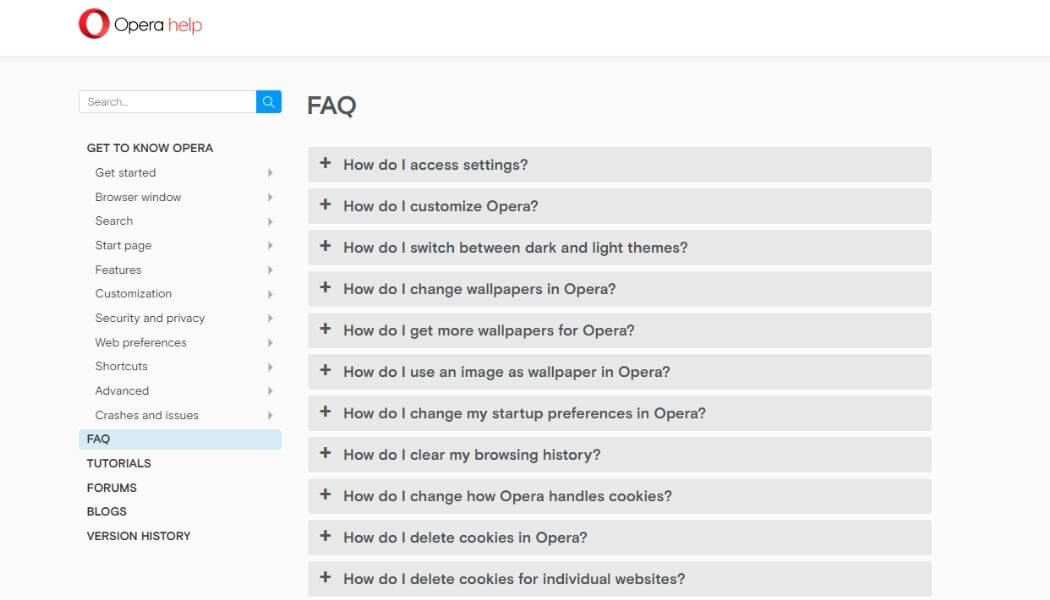Open the Advanced sidebar link

pyautogui.click(x=122, y=391)
